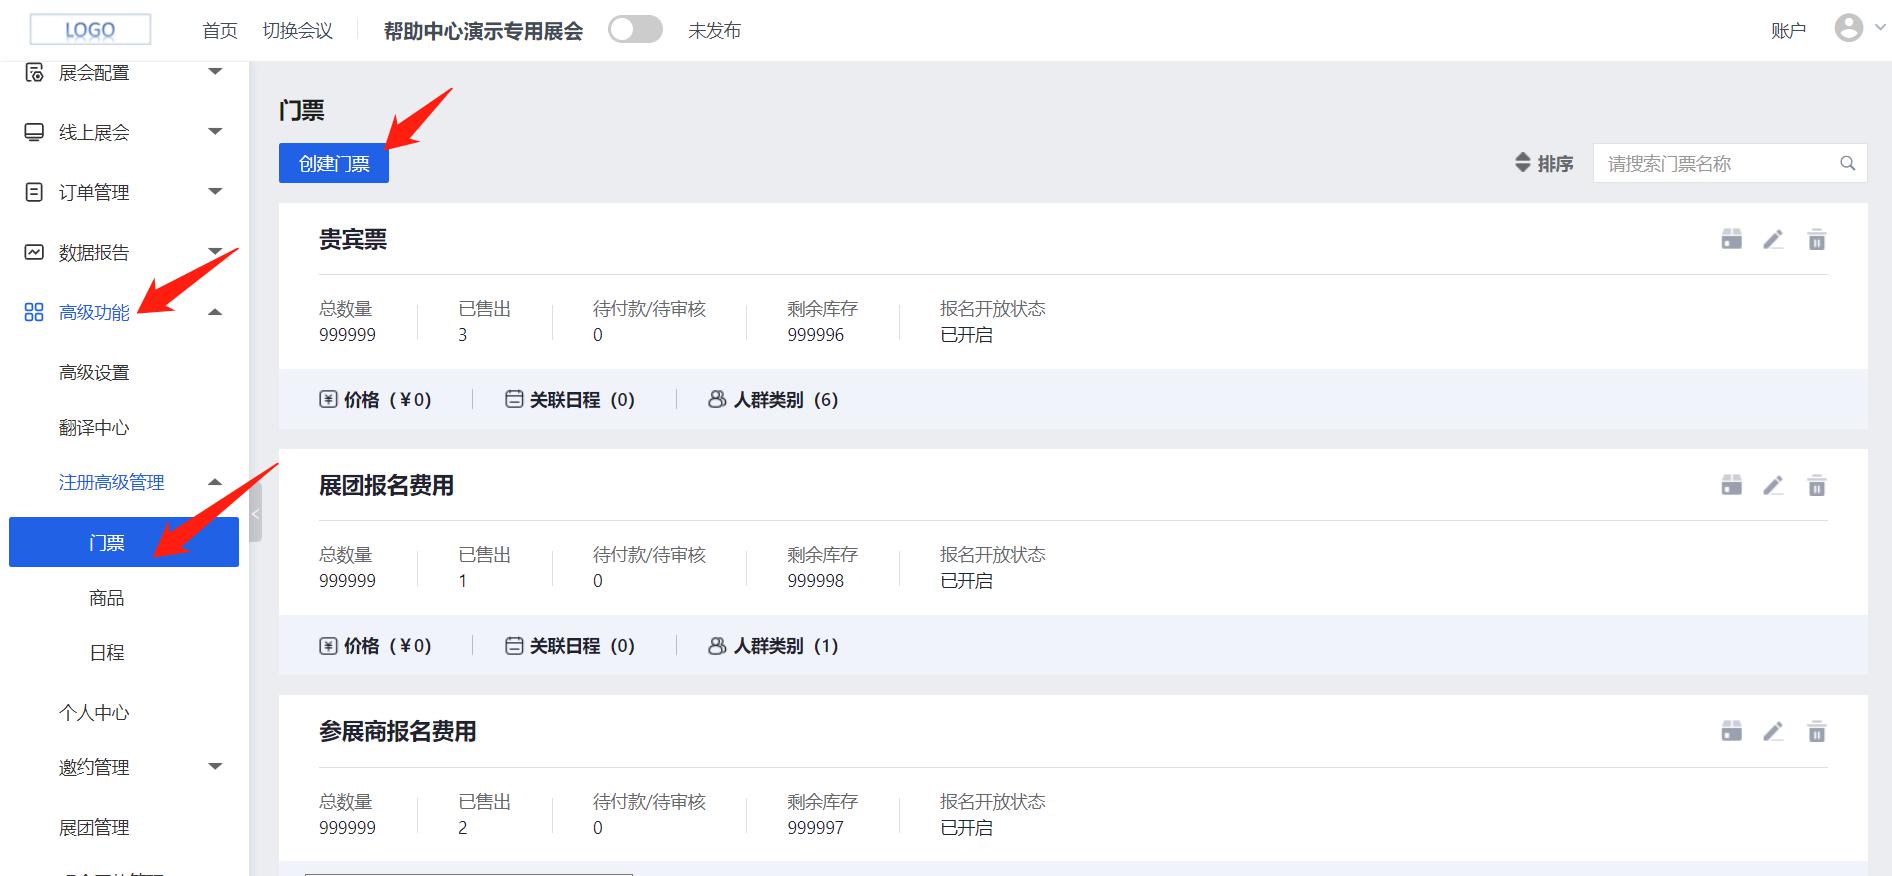Image resolution: width=1892 pixels, height=876 pixels.
Task: Edit the 展团报名费用 ticket using the pencil icon
Action: coord(1773,486)
